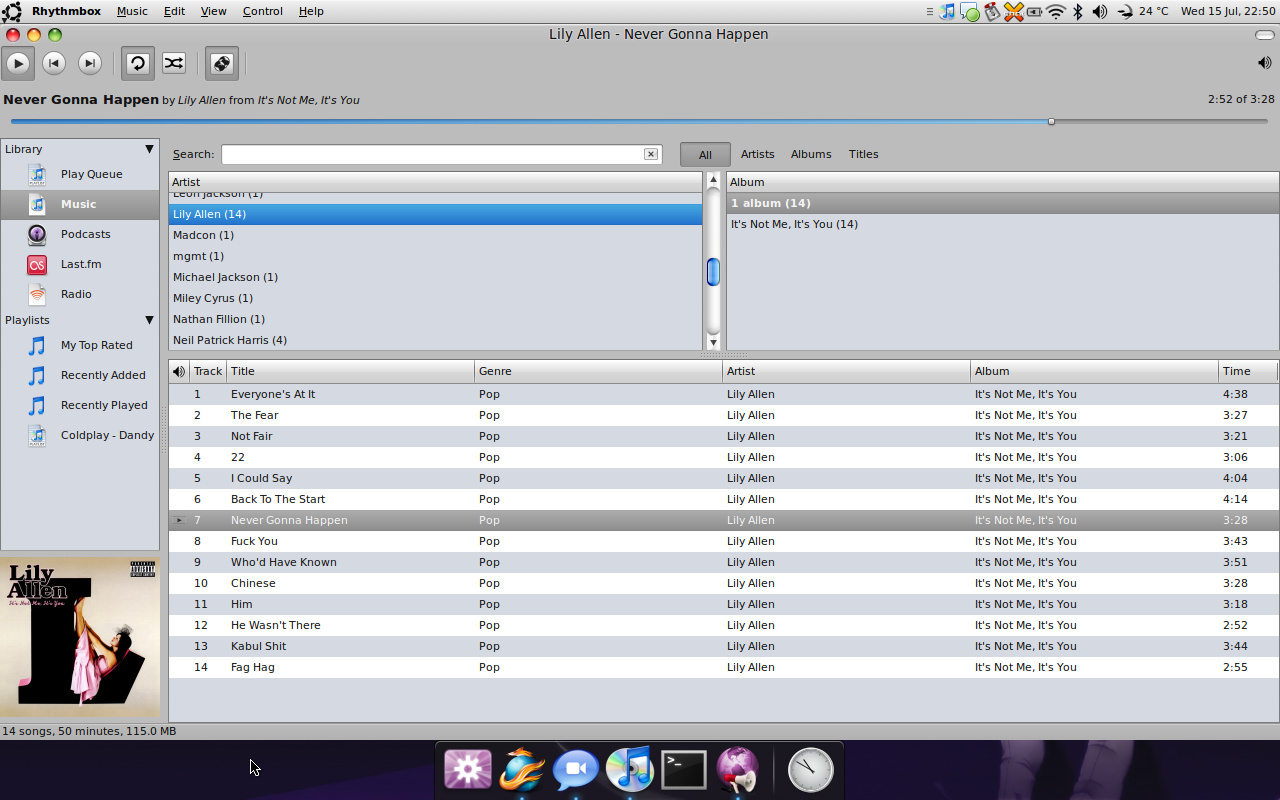Image resolution: width=1280 pixels, height=800 pixels.
Task: Select the 1 album (14) row
Action: pos(1002,203)
